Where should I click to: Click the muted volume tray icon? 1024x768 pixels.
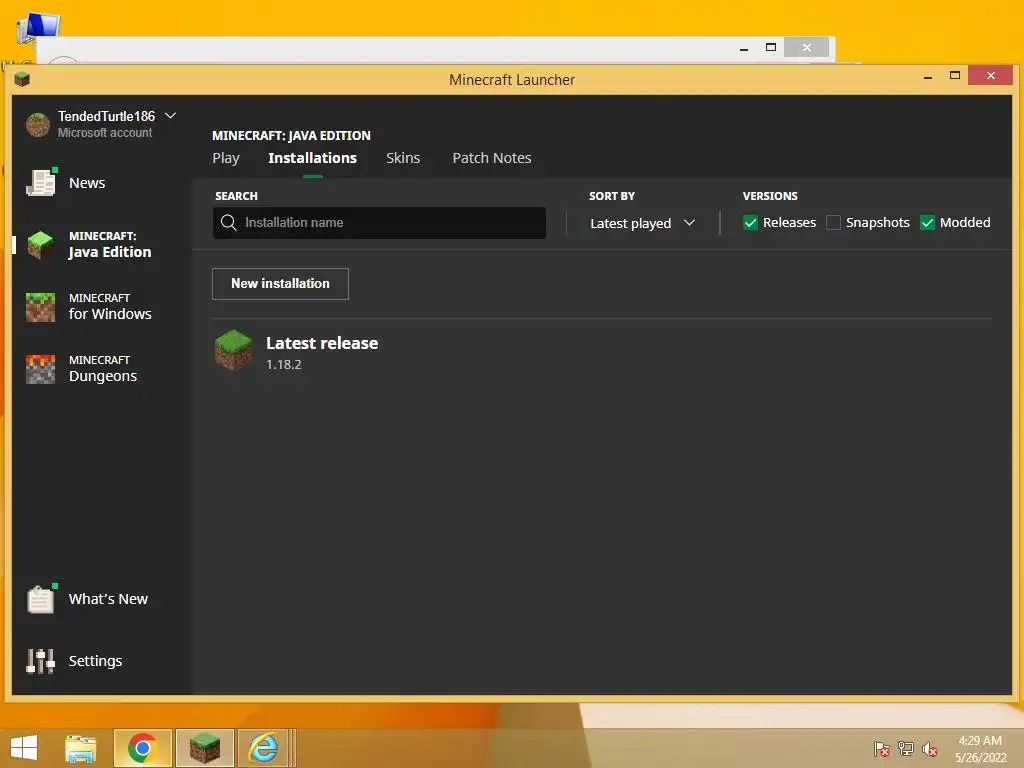click(930, 749)
